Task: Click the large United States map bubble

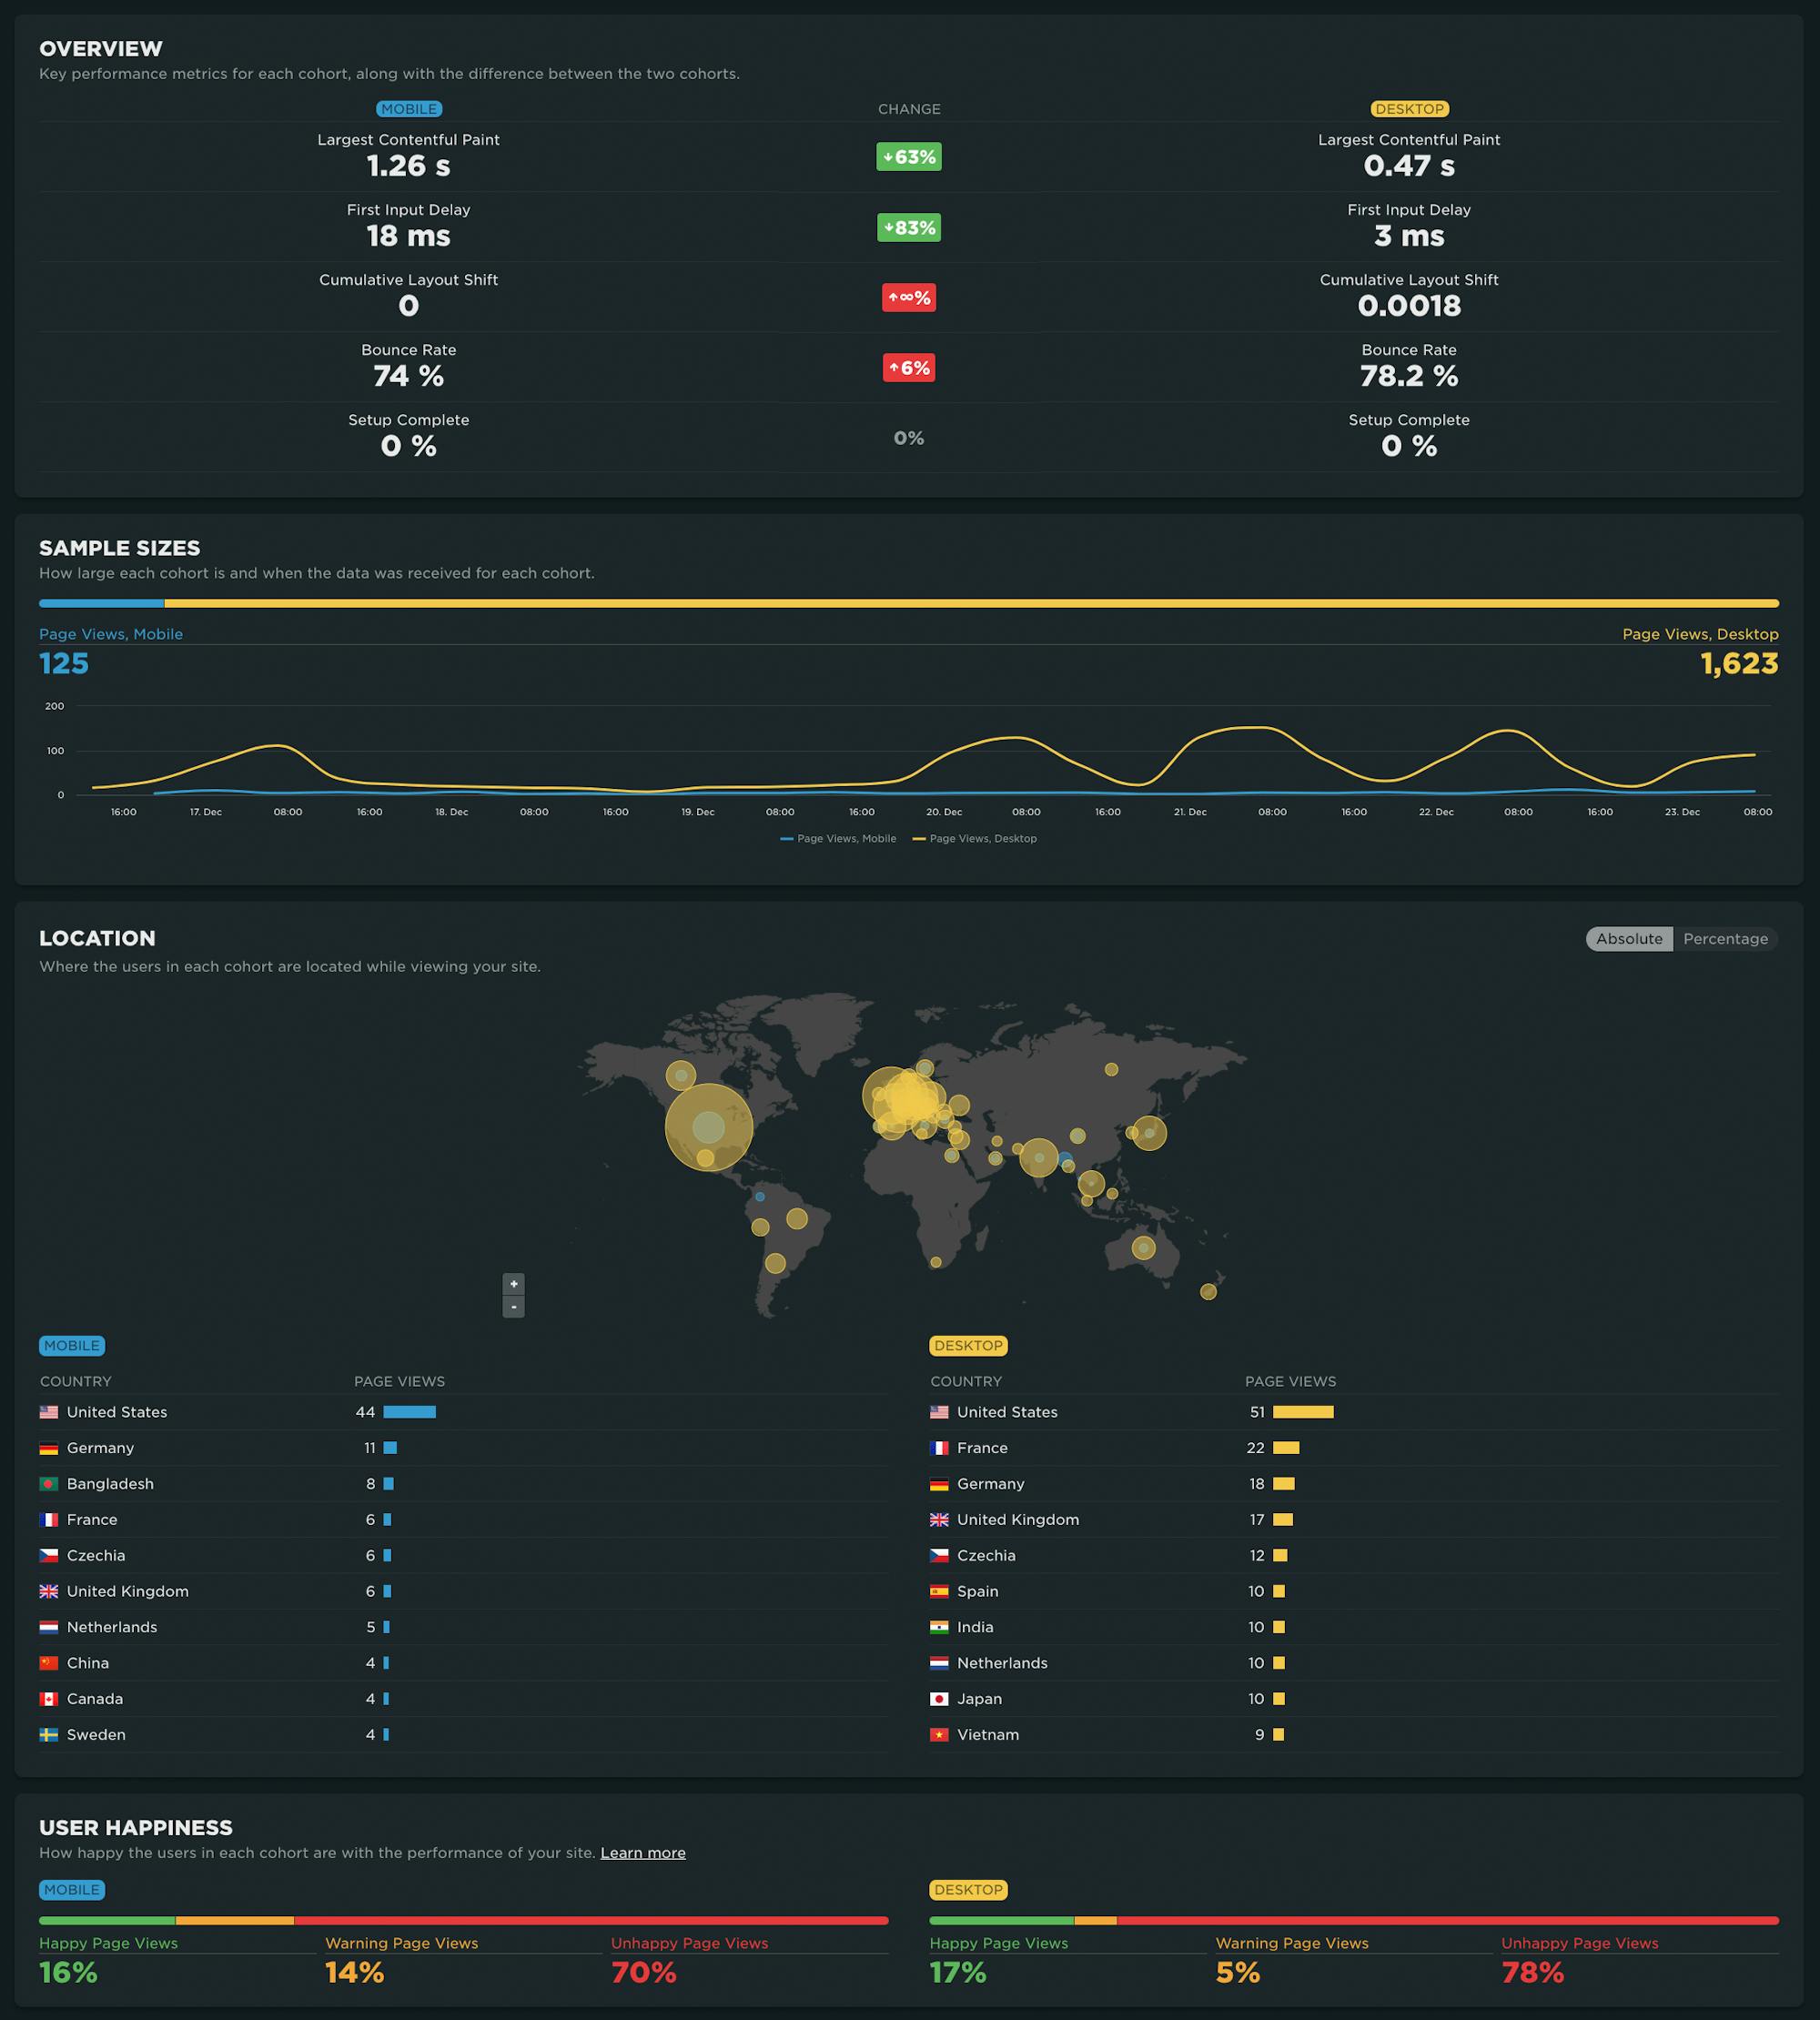Action: [x=709, y=1127]
